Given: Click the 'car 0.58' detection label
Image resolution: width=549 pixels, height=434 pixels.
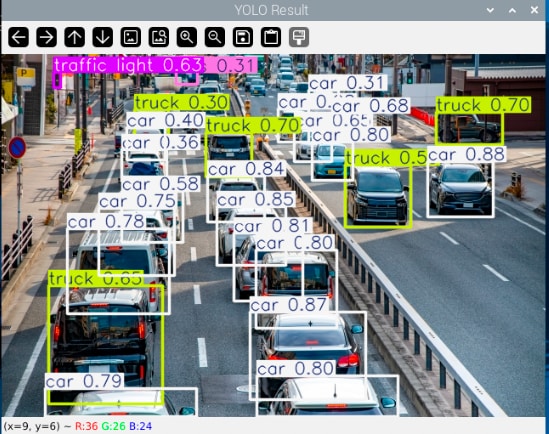Looking at the screenshot, I should [161, 184].
